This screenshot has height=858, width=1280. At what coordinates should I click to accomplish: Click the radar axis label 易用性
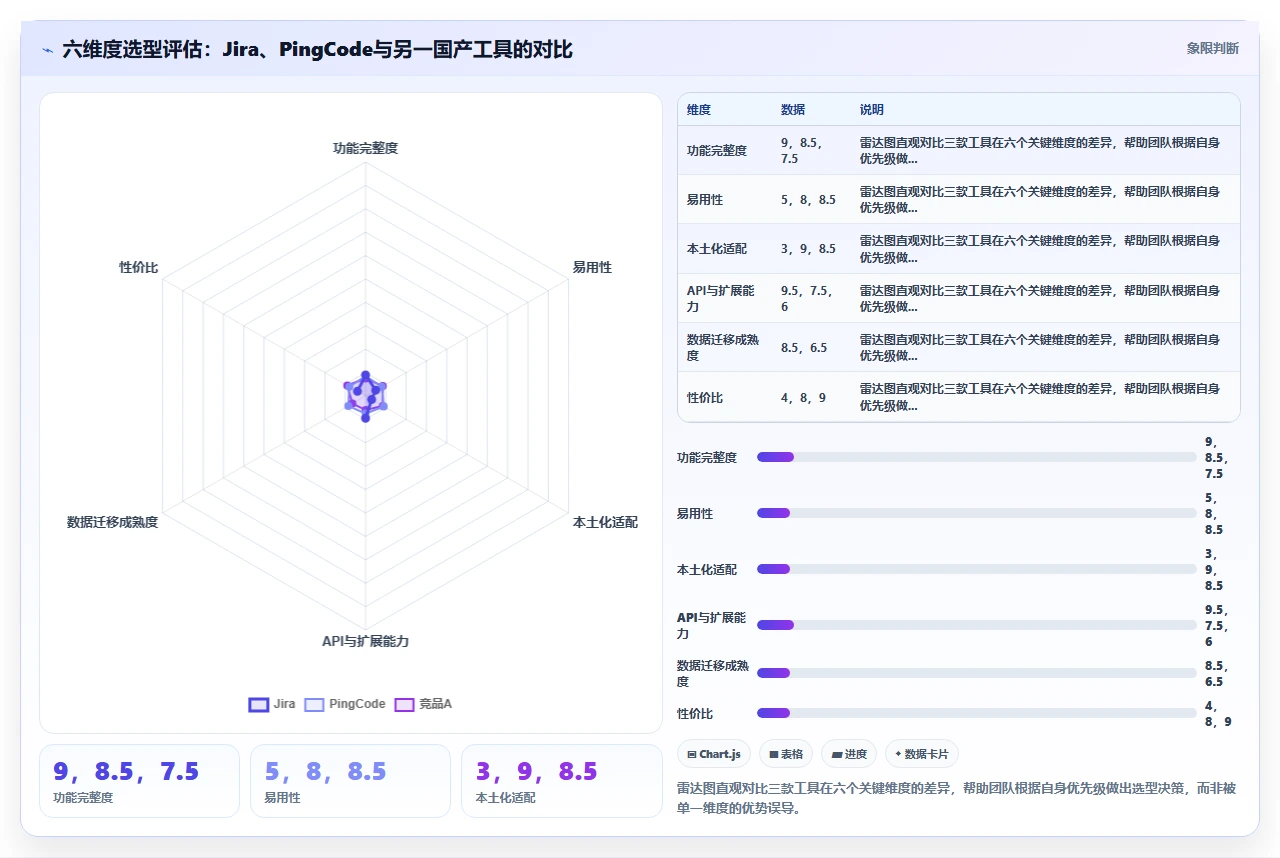coord(592,268)
